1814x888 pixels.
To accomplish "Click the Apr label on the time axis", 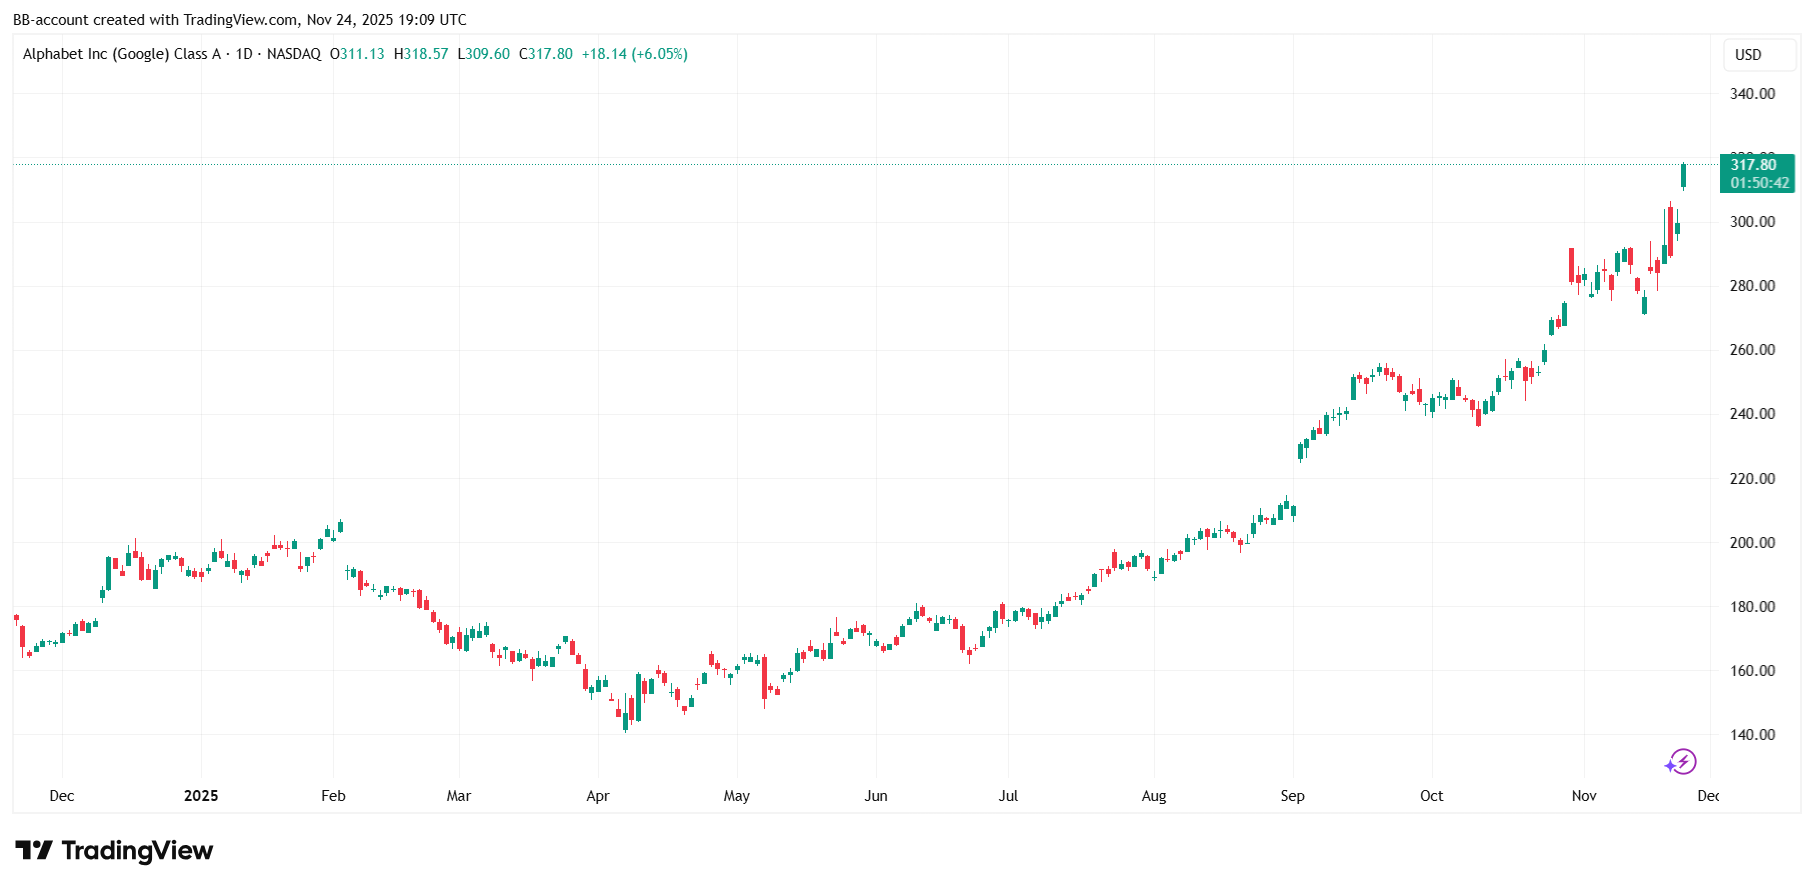I will [597, 796].
